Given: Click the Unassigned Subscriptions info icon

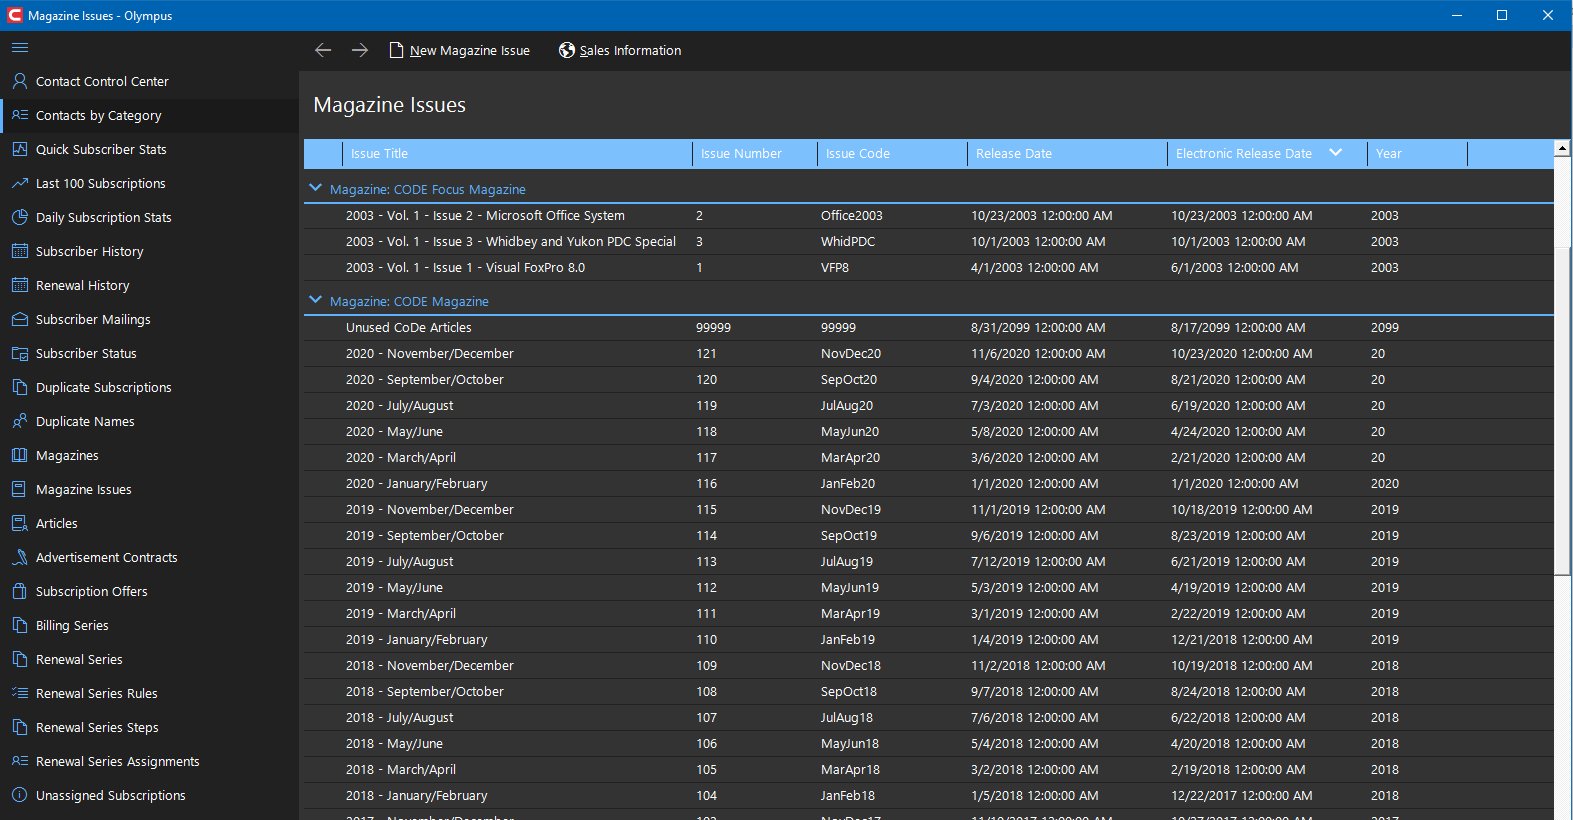Looking at the screenshot, I should click(x=20, y=795).
